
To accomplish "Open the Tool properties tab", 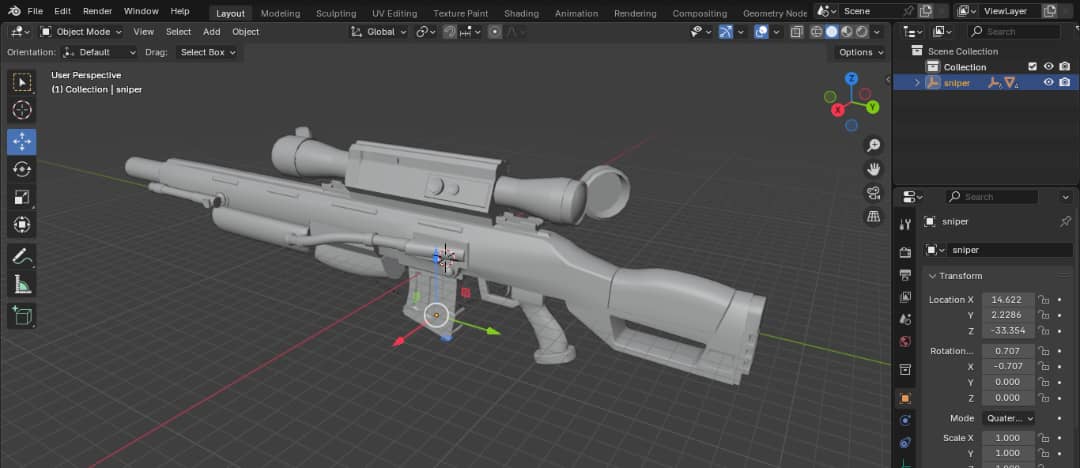I will (906, 224).
